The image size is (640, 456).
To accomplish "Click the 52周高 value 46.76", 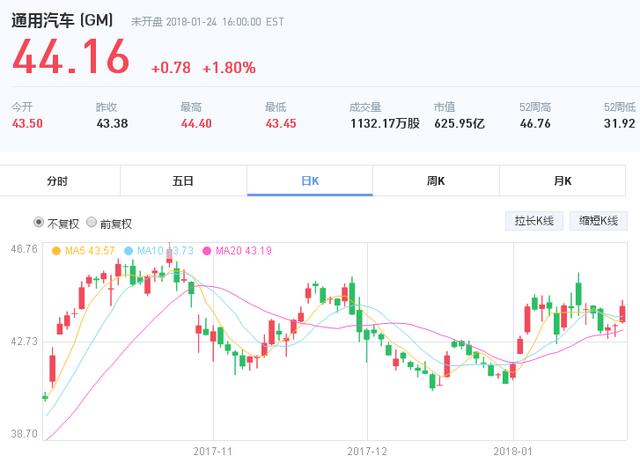I will coord(535,123).
